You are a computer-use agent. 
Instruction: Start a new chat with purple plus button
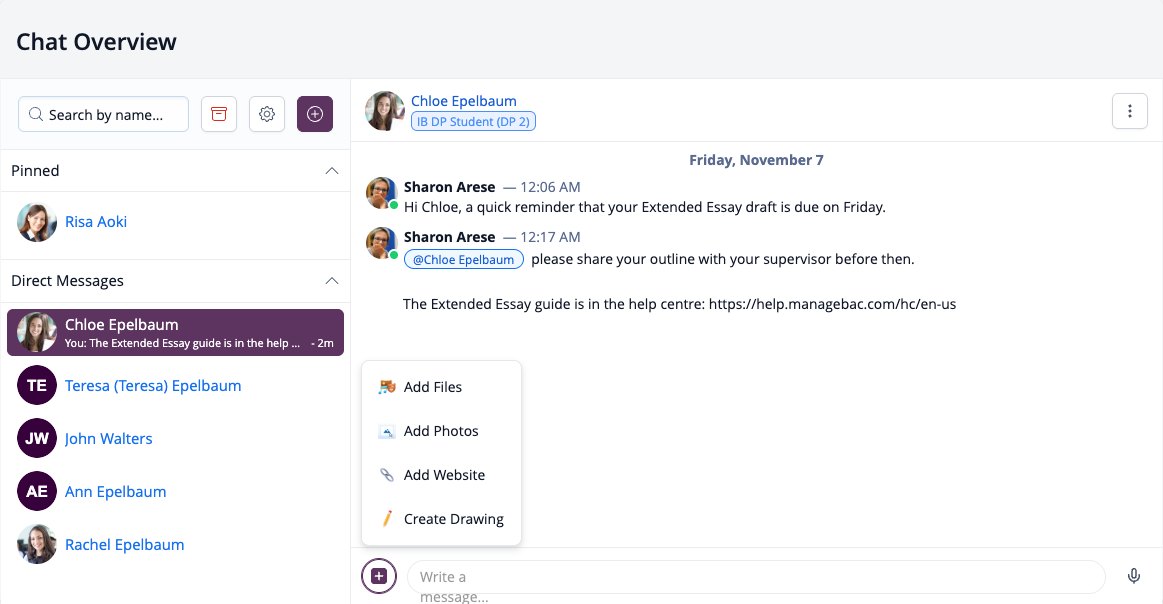315,114
